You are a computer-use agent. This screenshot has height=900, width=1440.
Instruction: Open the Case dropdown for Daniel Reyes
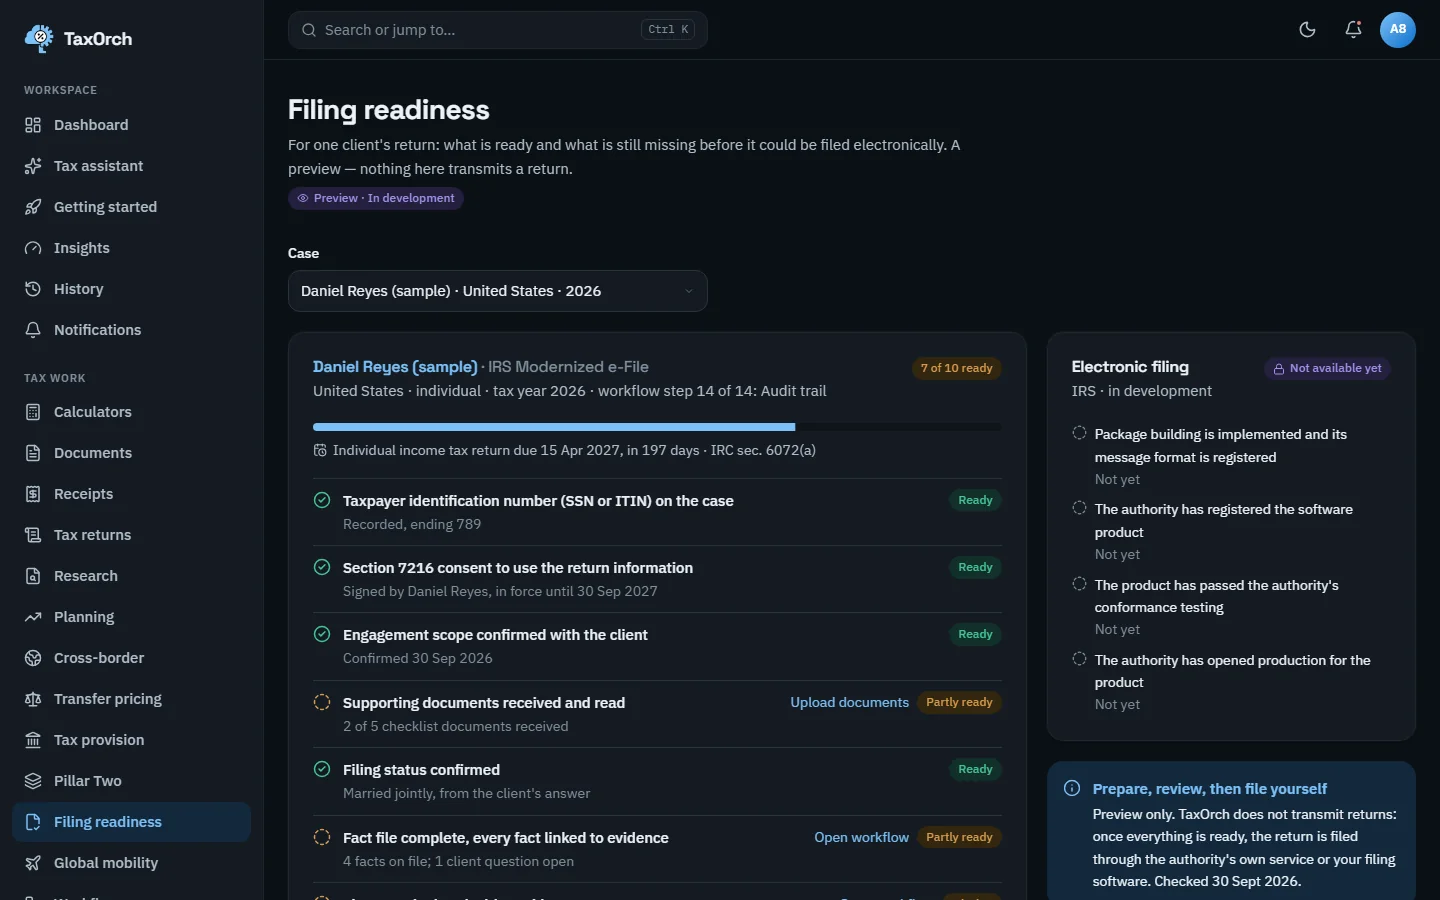[x=498, y=291]
